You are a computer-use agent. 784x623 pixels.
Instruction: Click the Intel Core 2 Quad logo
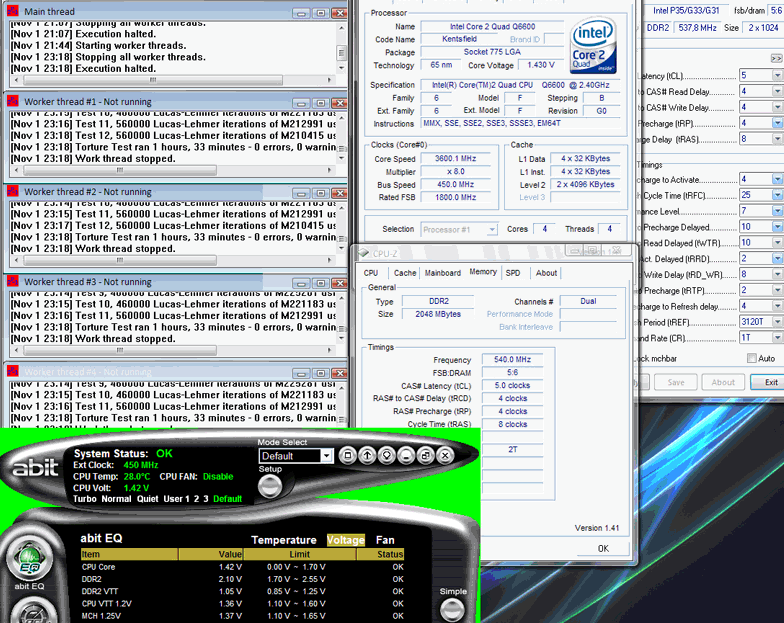594,46
